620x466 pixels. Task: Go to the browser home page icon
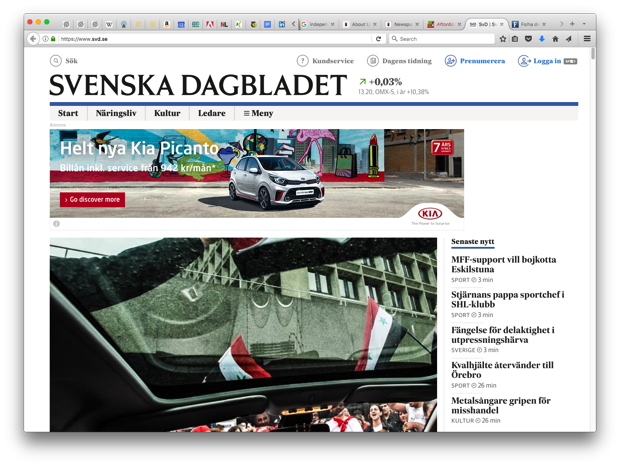555,39
